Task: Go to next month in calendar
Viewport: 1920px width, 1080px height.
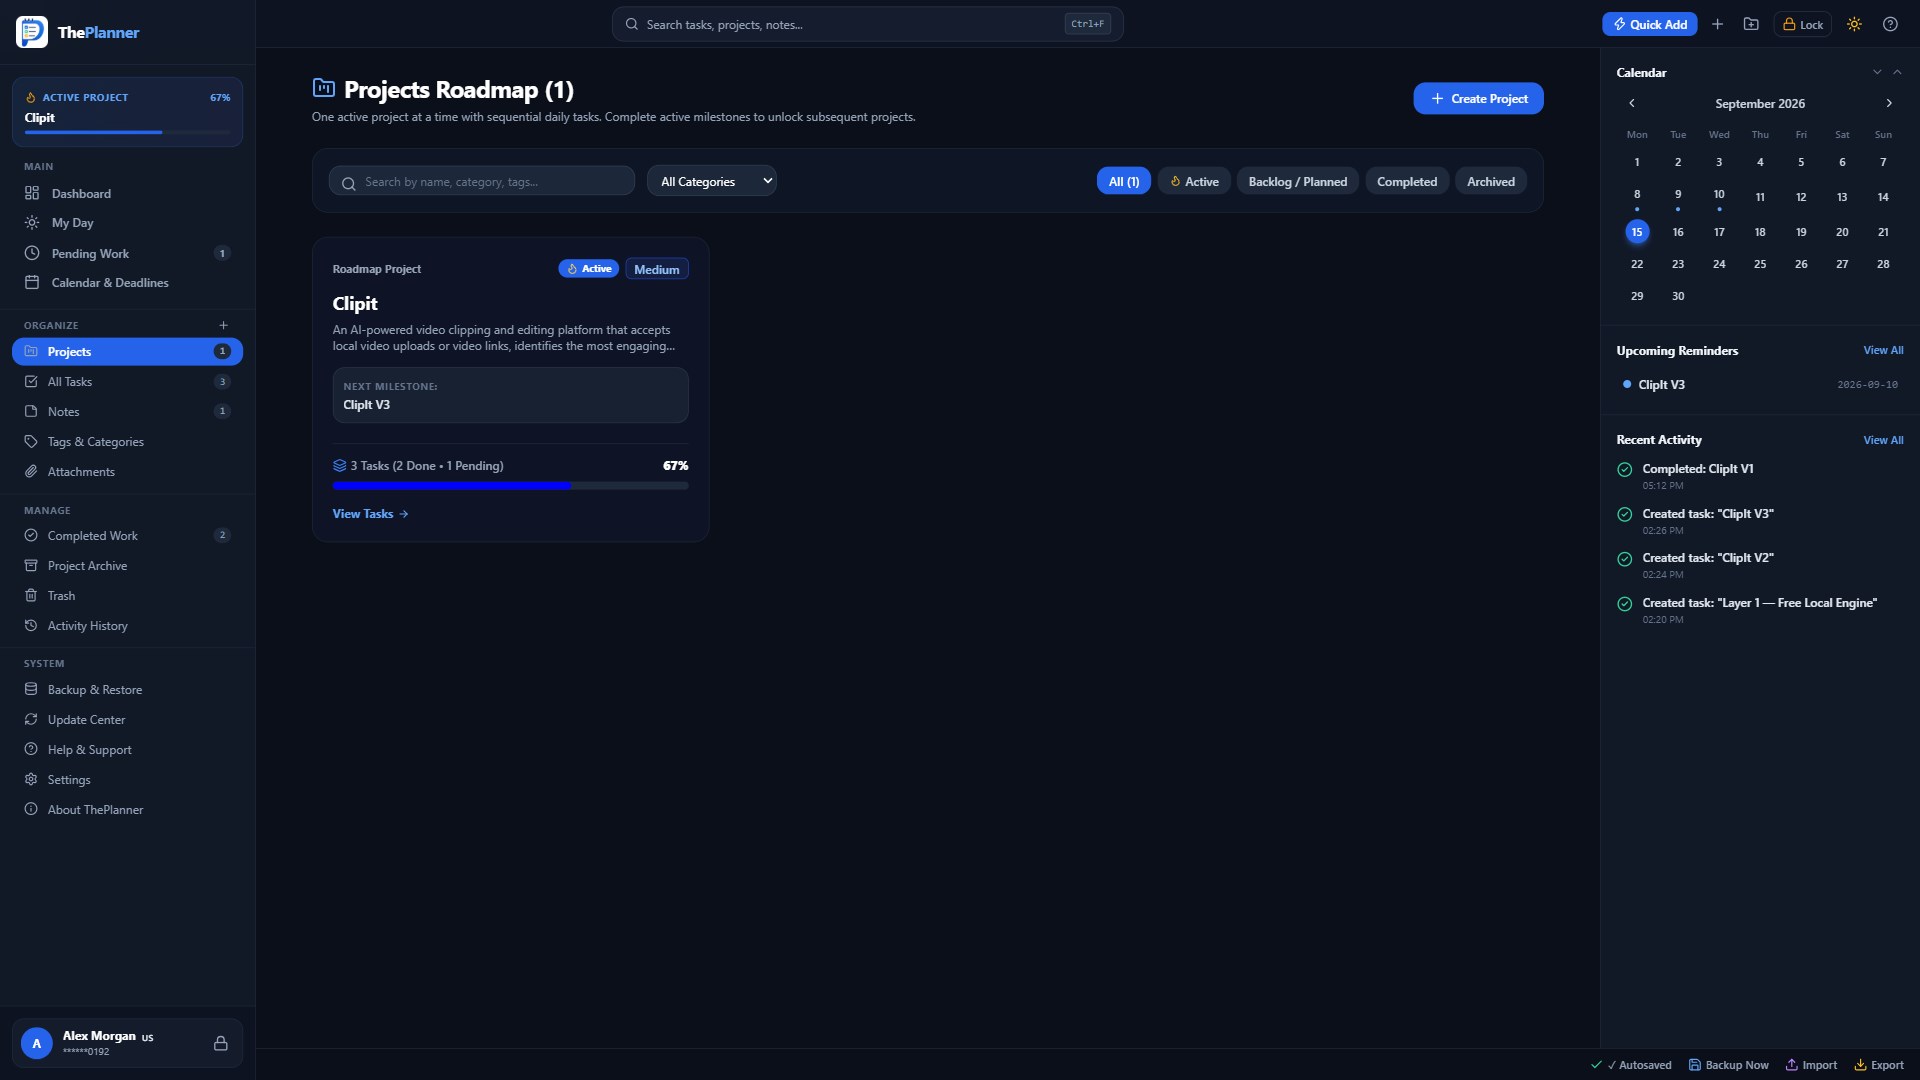Action: tap(1888, 103)
